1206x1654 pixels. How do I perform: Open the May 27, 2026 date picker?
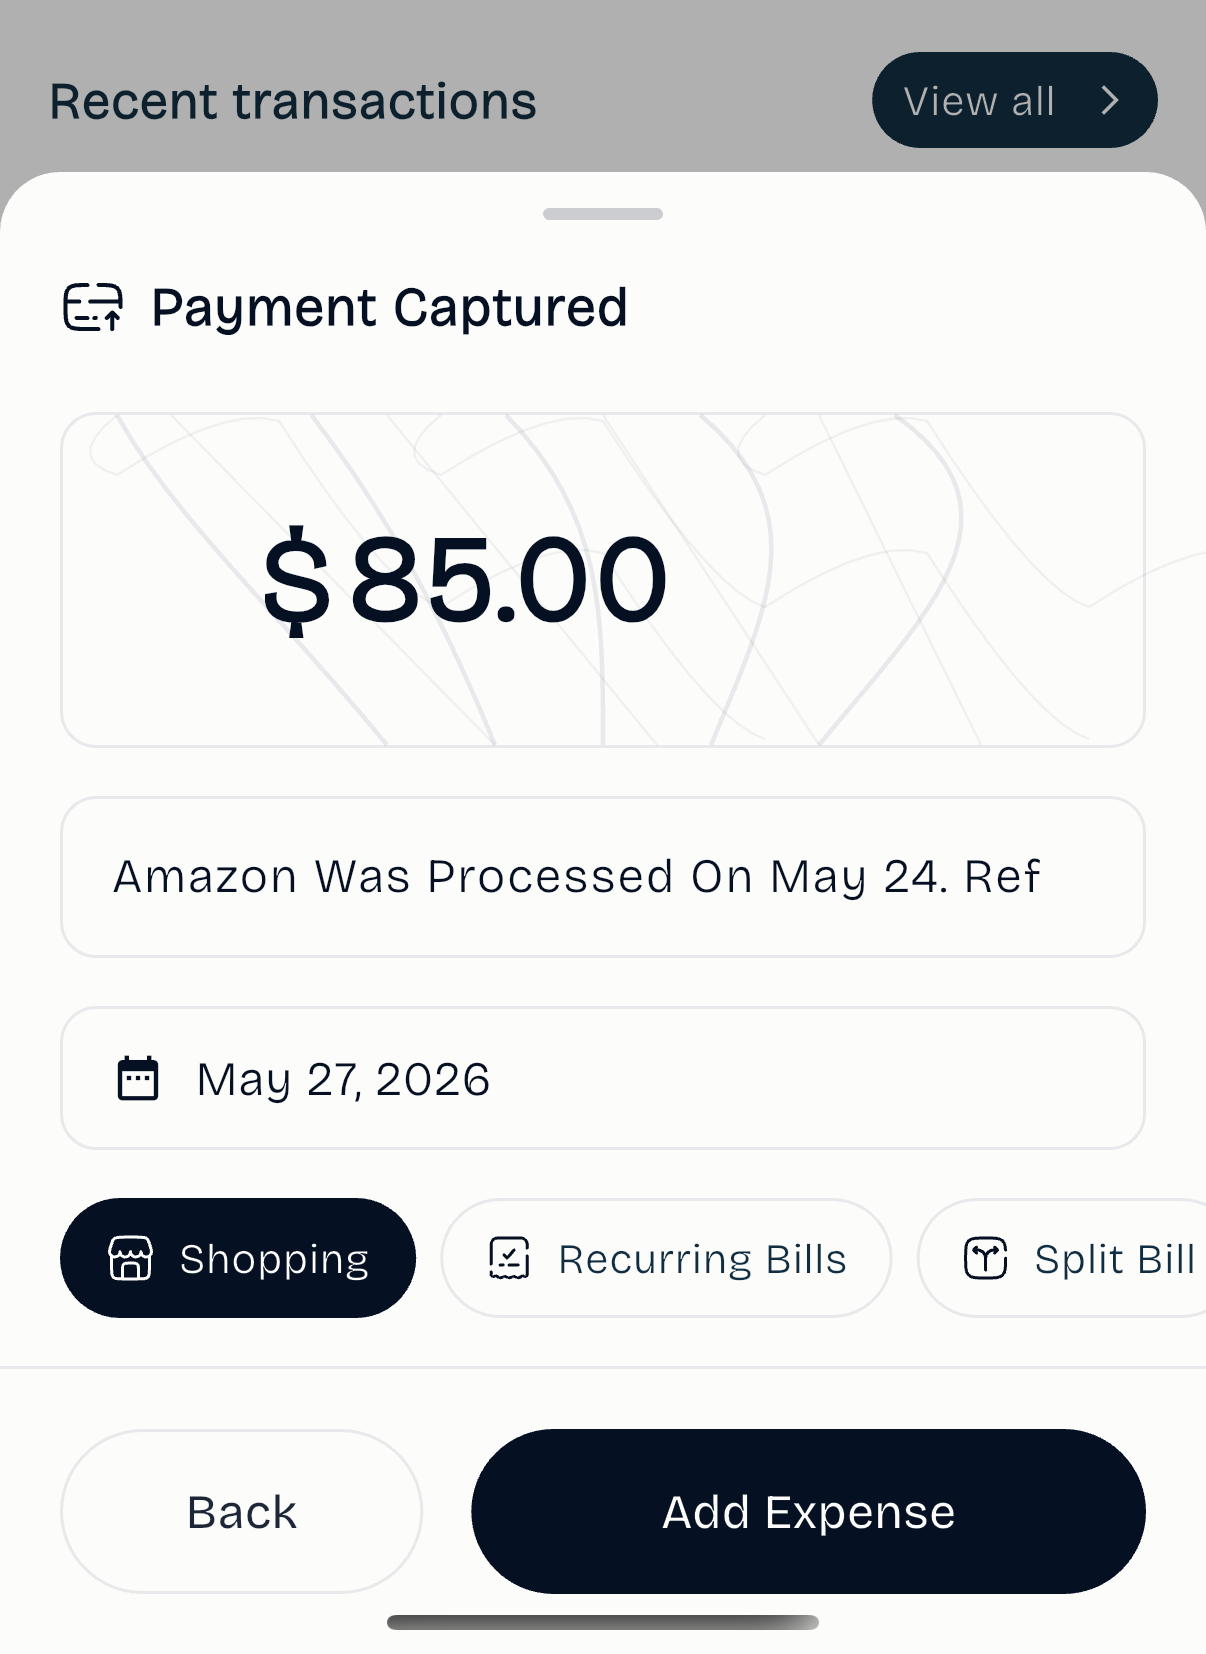603,1078
